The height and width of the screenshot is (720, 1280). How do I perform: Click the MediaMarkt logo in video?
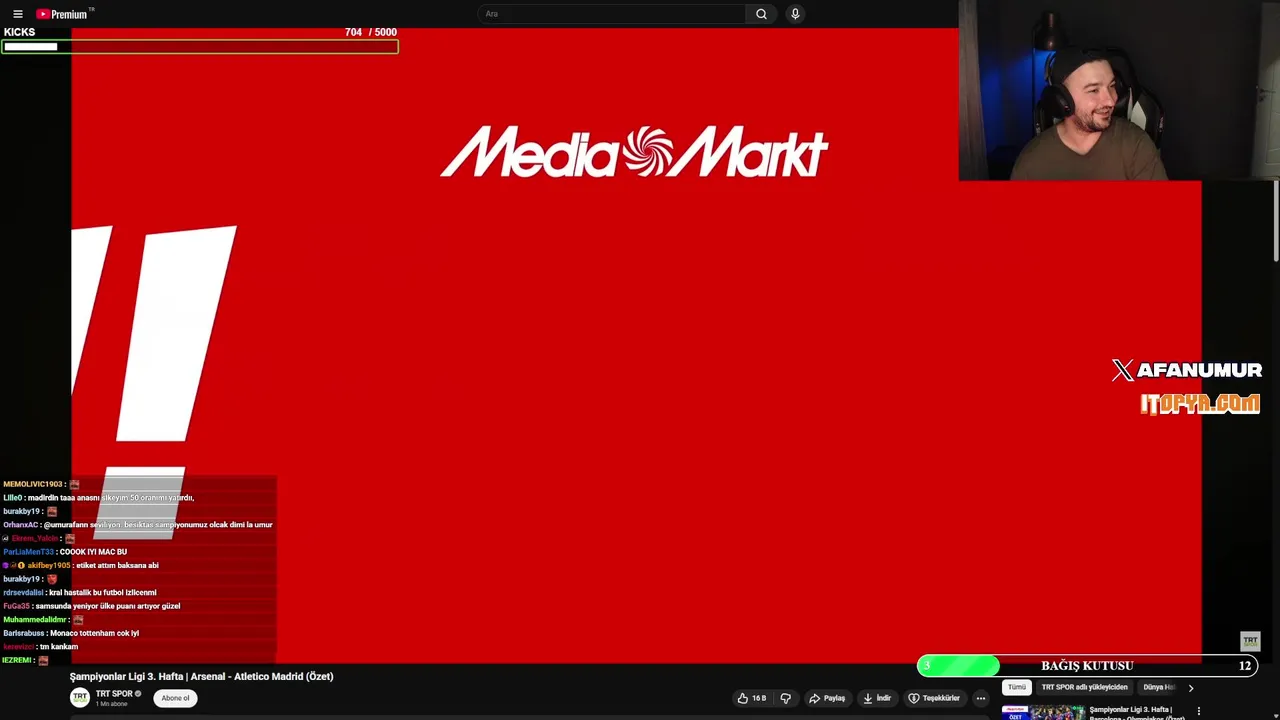click(x=634, y=152)
